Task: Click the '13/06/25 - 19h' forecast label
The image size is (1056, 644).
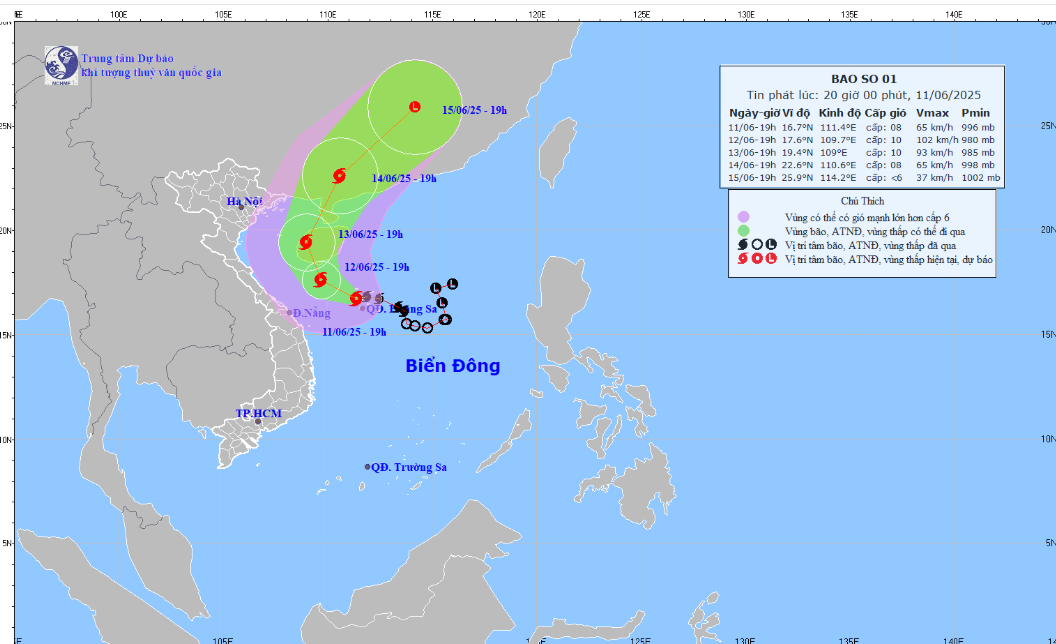Action: click(x=370, y=234)
